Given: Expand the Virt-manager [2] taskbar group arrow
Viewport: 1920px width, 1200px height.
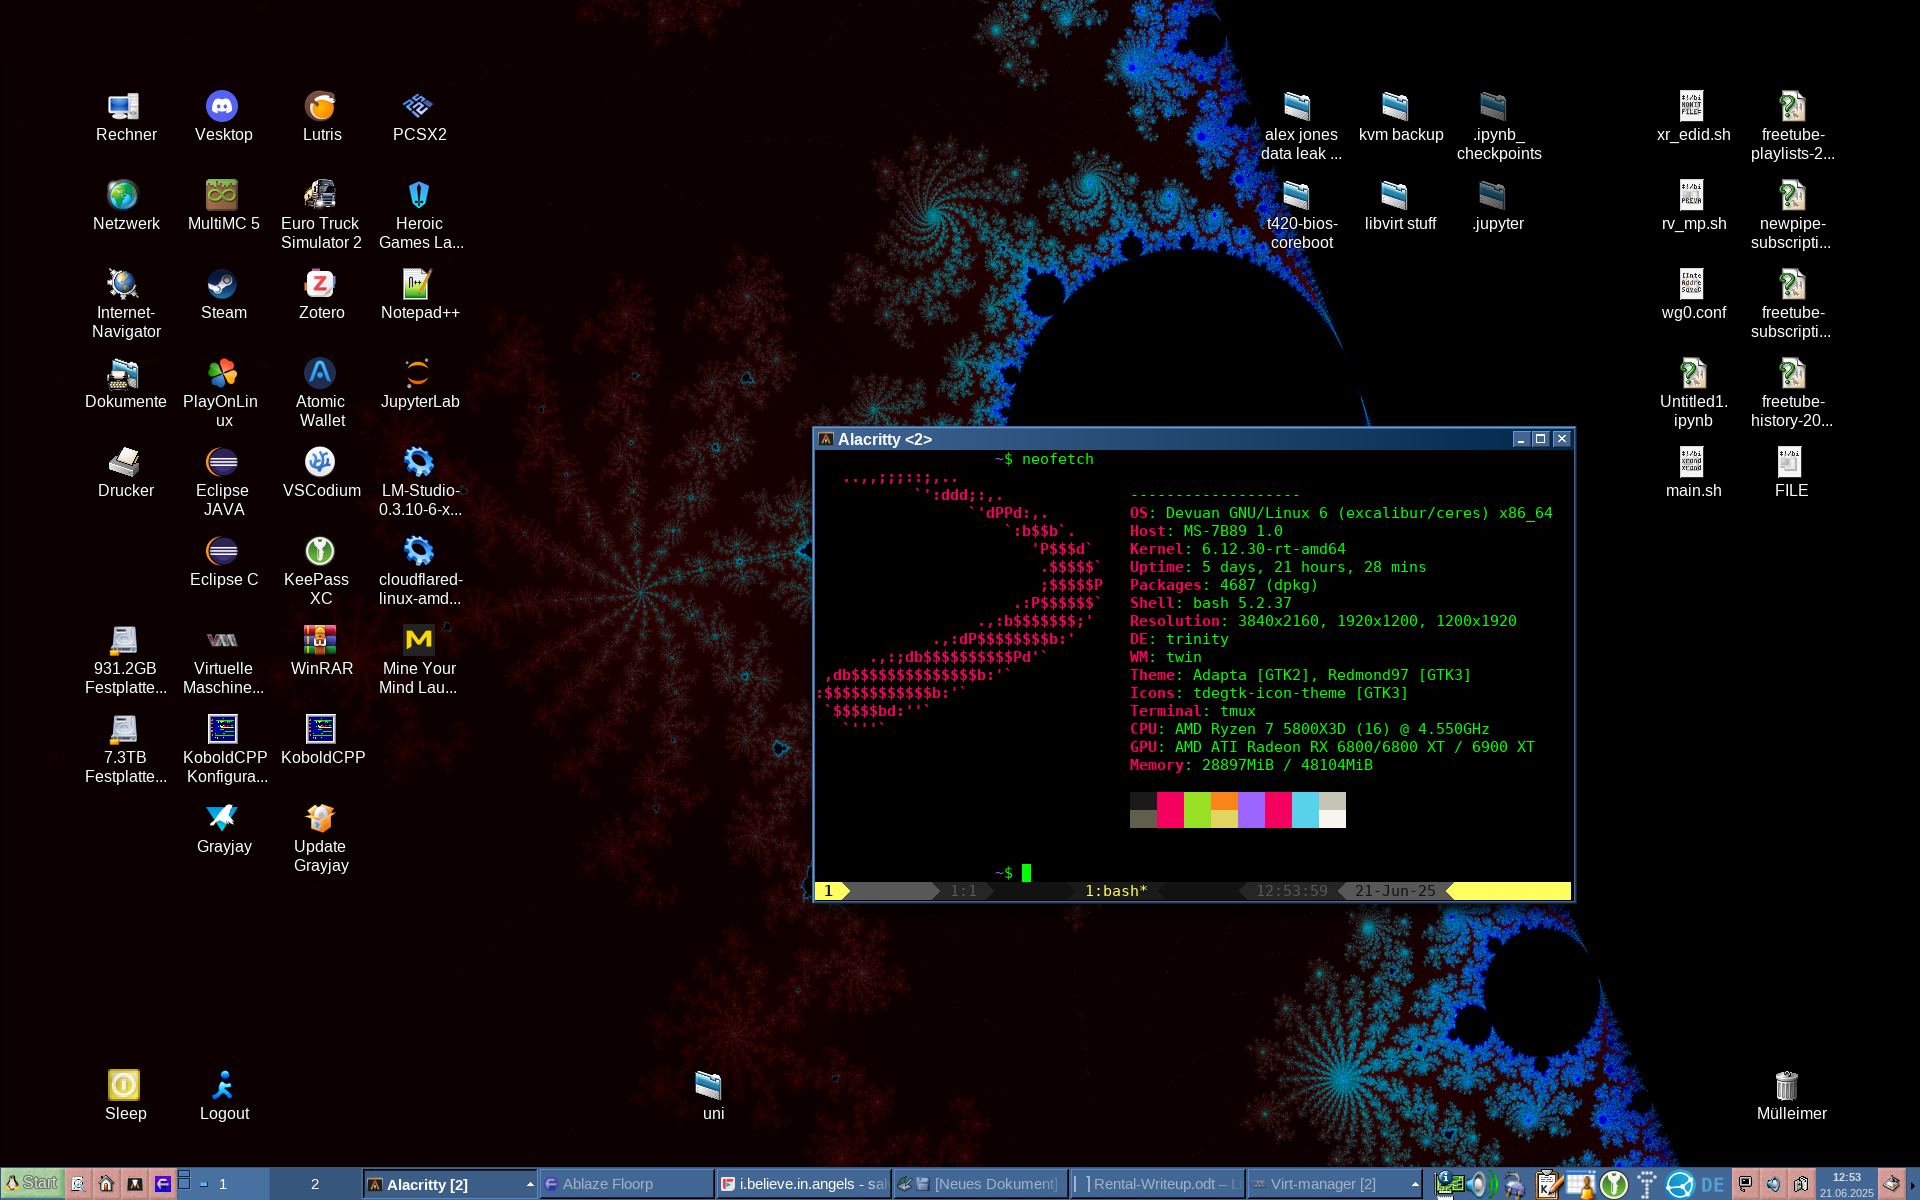Looking at the screenshot, I should [x=1415, y=1184].
